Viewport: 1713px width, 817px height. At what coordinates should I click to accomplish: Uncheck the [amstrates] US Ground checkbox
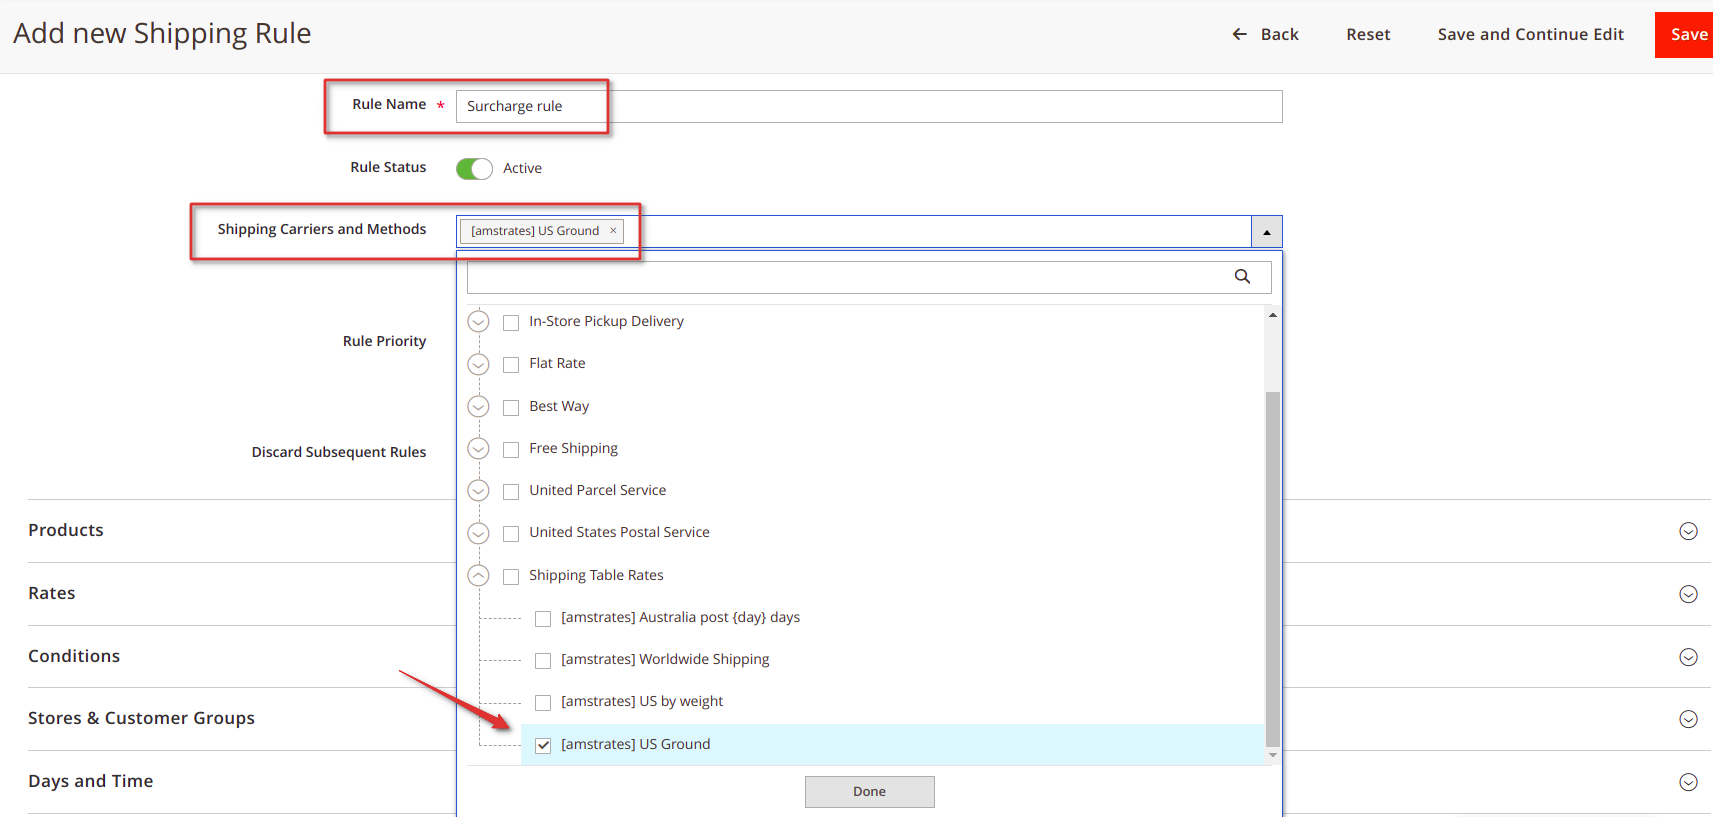click(543, 746)
